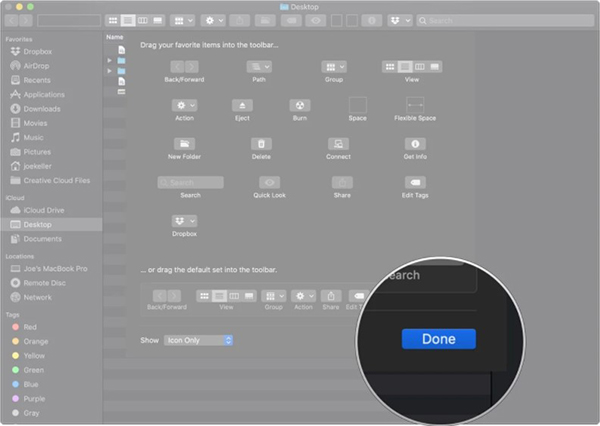Expand the upper folder's disclosure triangle
Screen dimensions: 600x426
pyautogui.click(x=109, y=60)
